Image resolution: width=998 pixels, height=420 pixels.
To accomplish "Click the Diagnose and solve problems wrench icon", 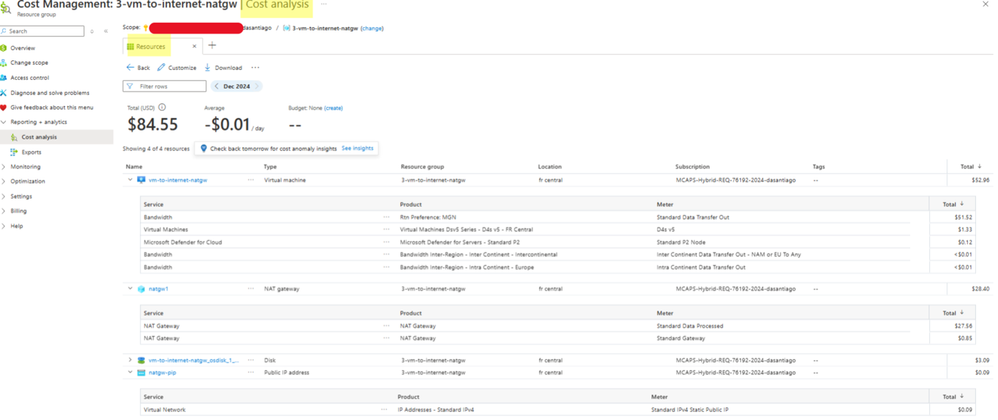I will pyautogui.click(x=4, y=93).
